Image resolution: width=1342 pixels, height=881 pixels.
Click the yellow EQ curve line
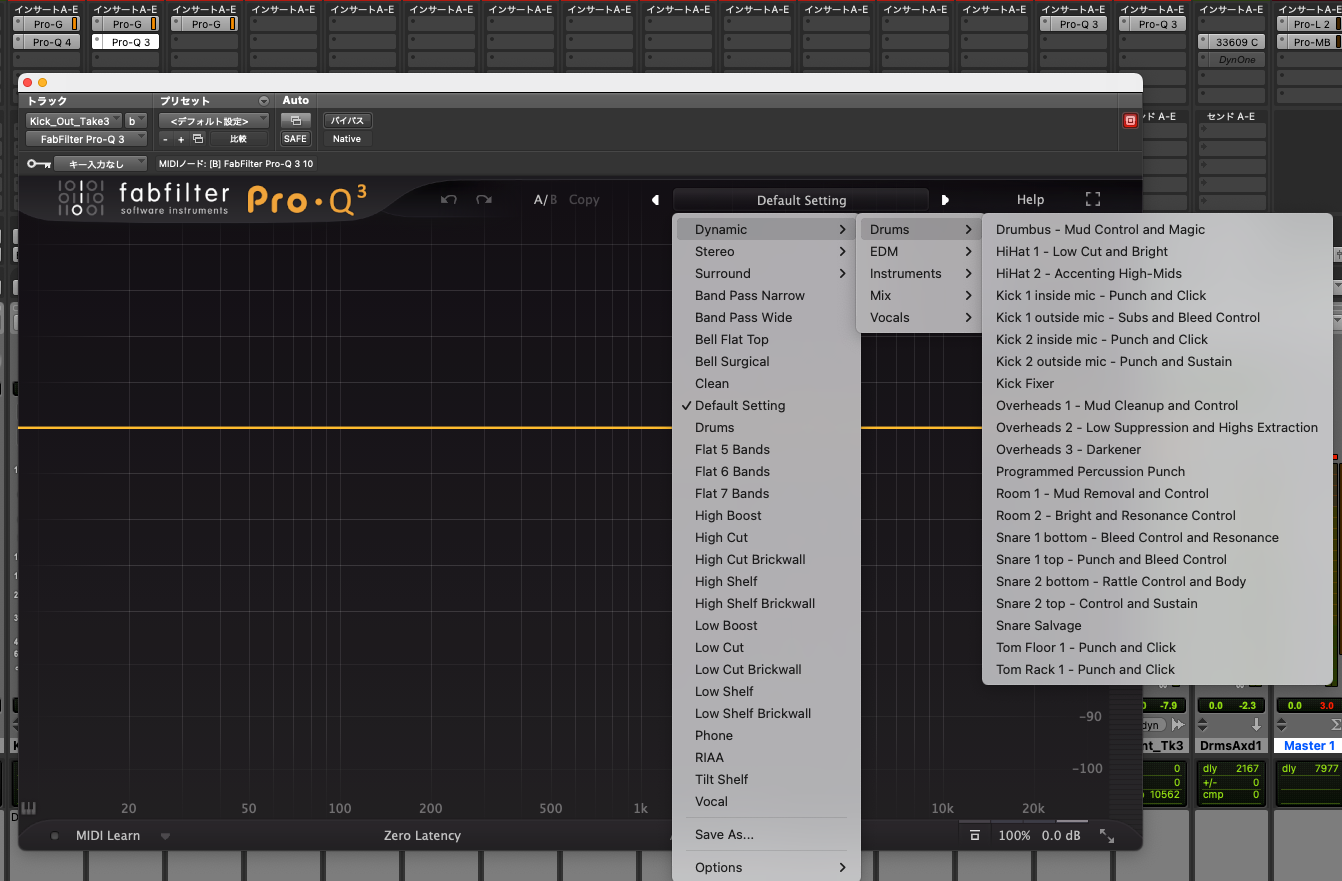[x=345, y=428]
